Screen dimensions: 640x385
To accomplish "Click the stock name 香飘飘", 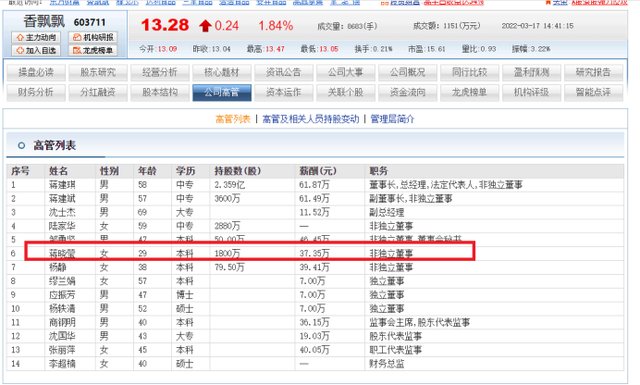I will pos(44,22).
